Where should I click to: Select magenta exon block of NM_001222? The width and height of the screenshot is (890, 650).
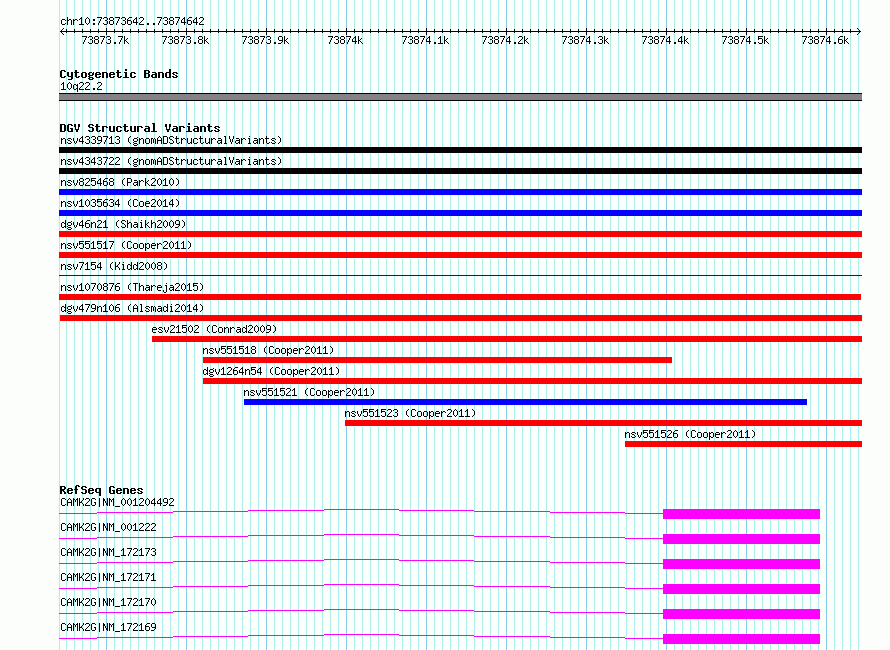pyautogui.click(x=741, y=539)
